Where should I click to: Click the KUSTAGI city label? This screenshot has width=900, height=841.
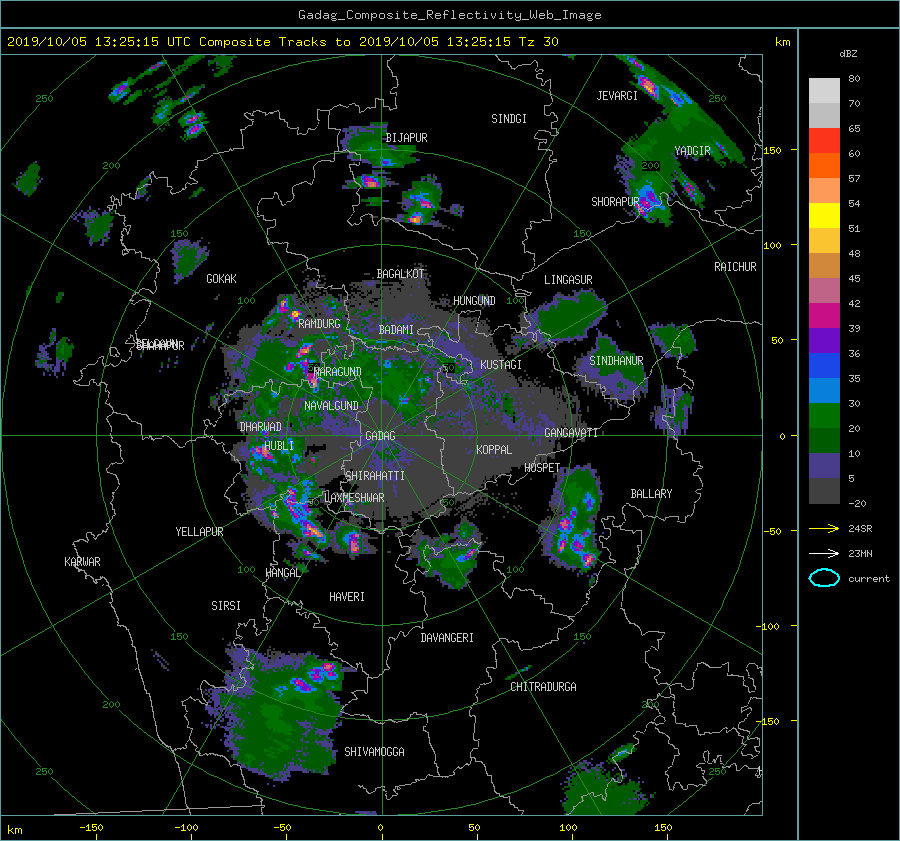[501, 365]
